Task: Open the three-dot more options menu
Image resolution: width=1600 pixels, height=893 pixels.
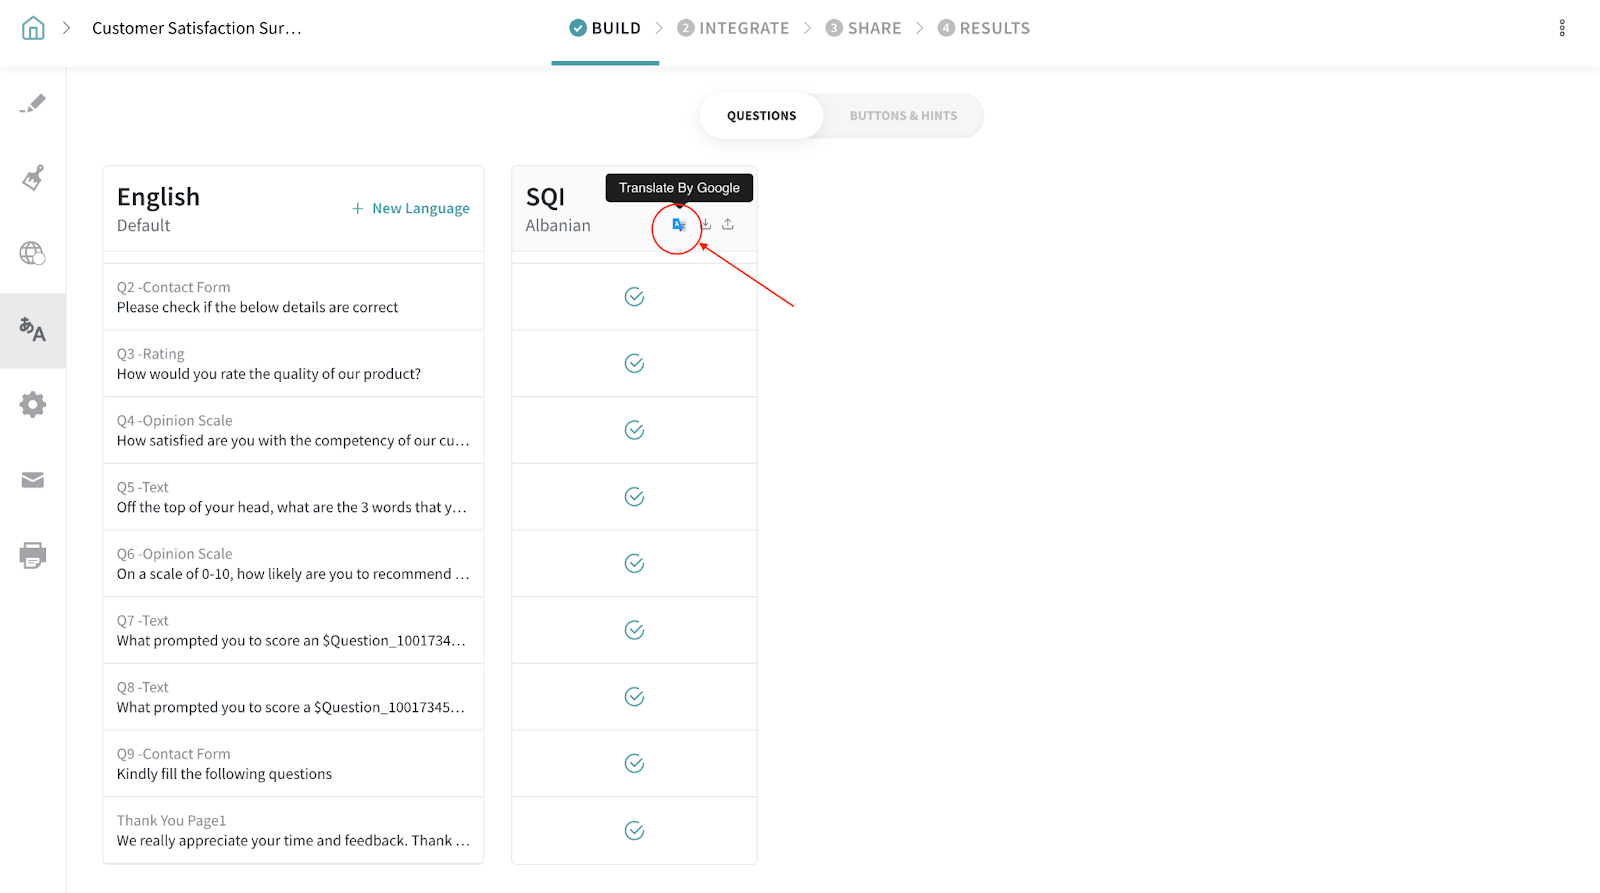Action: (x=1562, y=28)
